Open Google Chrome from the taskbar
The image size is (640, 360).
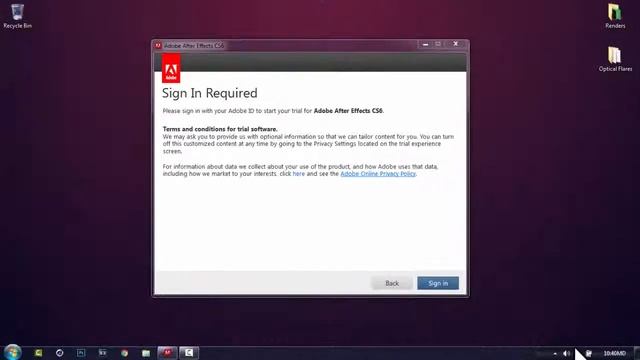coord(124,353)
